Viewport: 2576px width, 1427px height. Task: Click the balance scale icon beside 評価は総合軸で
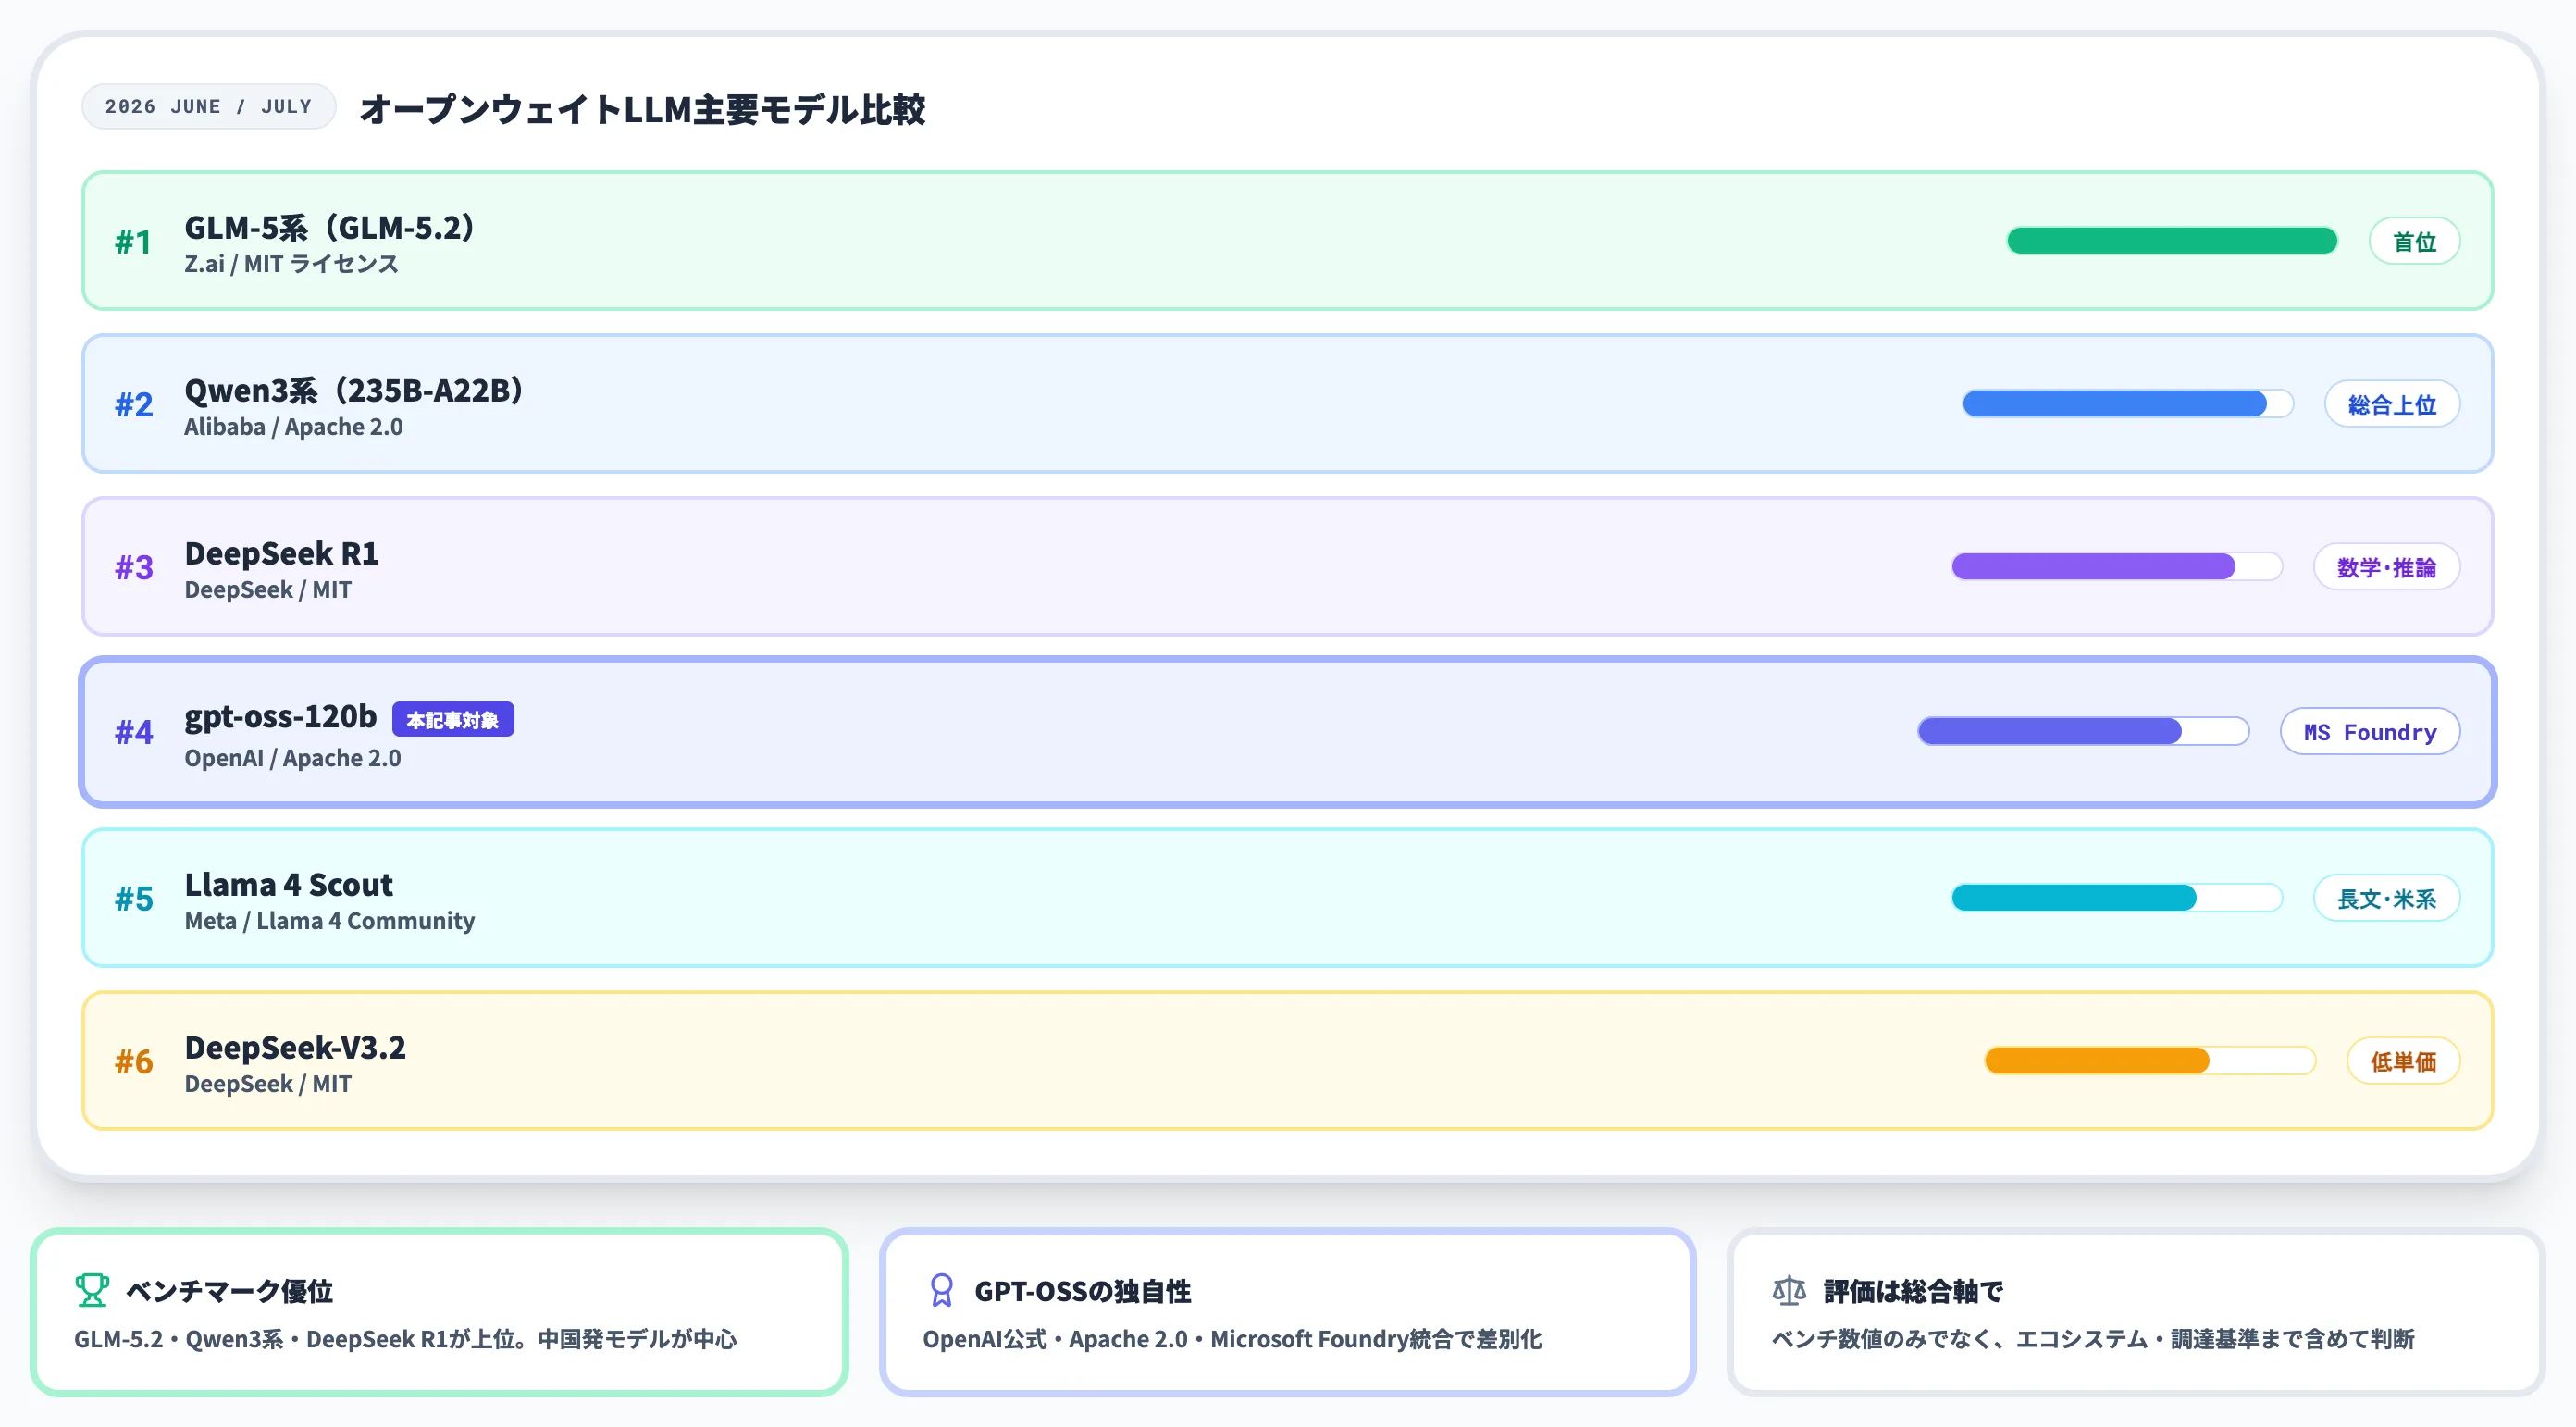tap(1789, 1290)
